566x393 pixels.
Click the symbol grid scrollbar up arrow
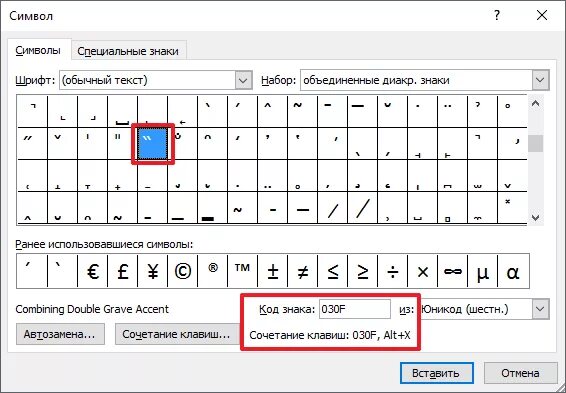(x=536, y=104)
